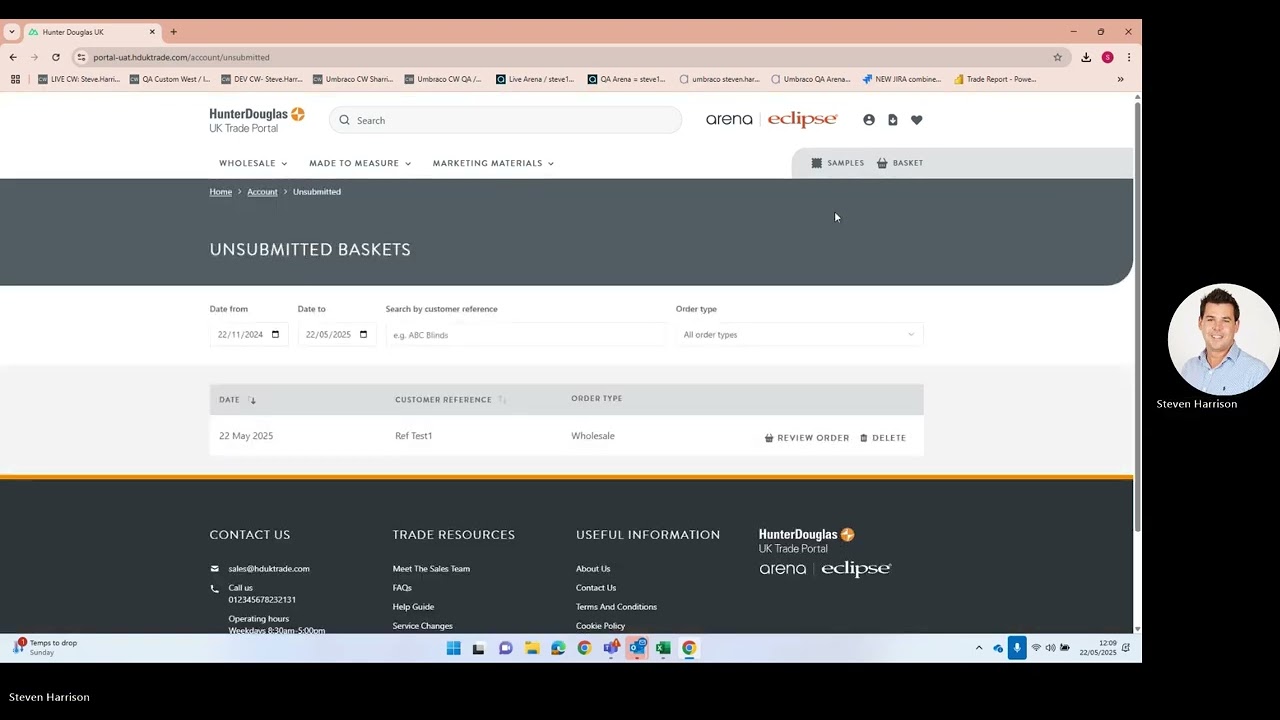Sort by Customer Reference column arrow
The width and height of the screenshot is (1280, 720).
(502, 400)
